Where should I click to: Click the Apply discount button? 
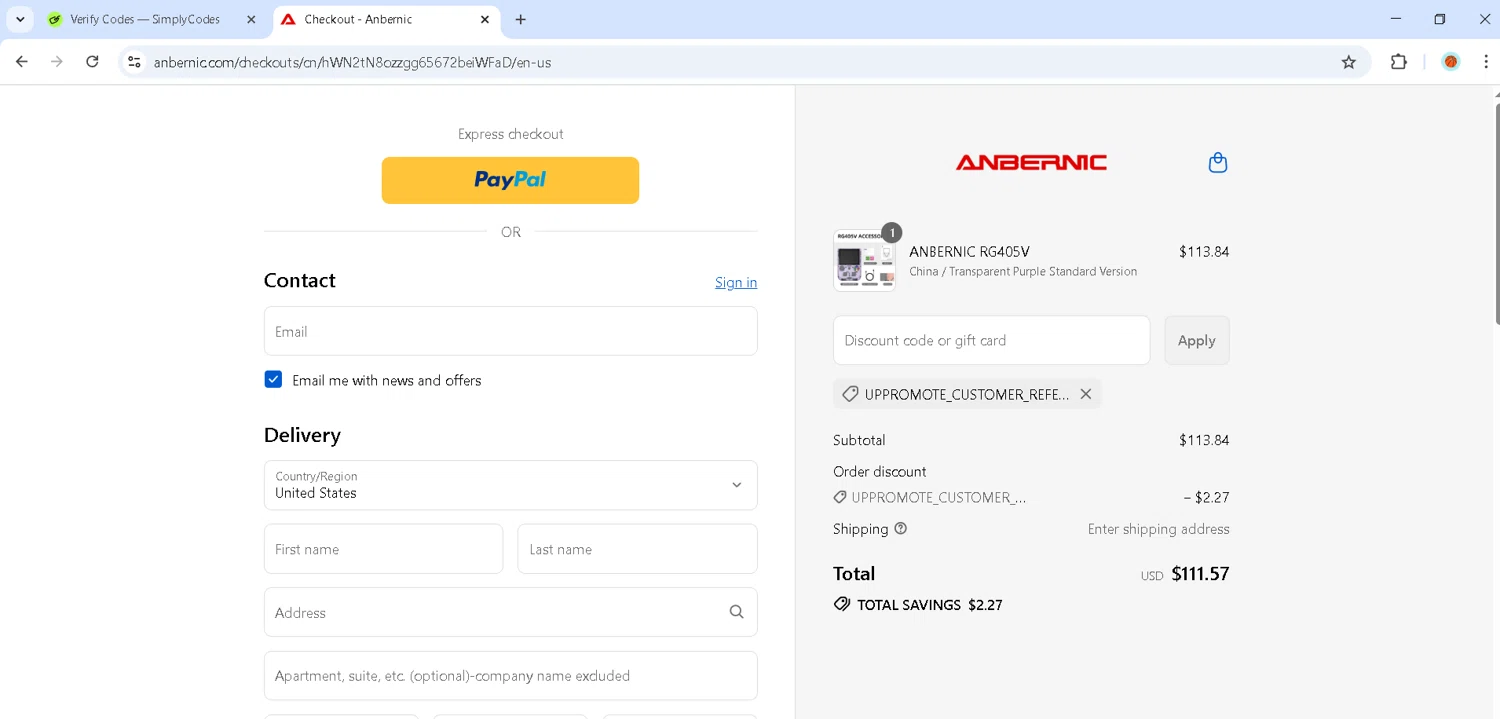[1197, 340]
